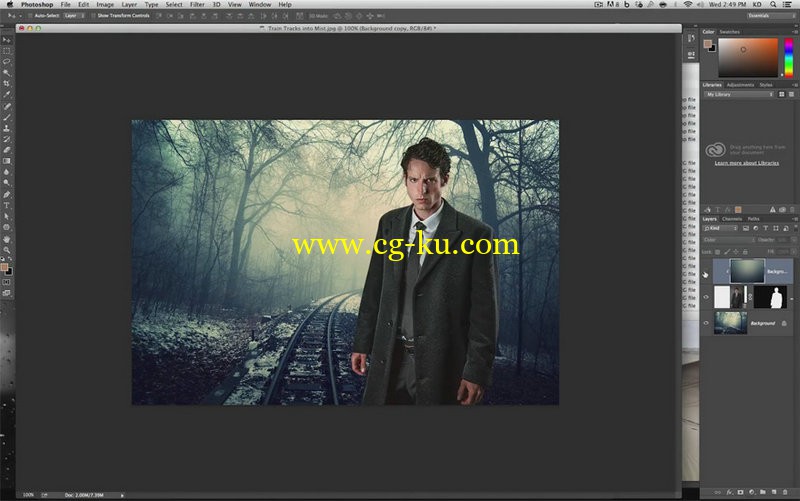Switch to the Paths tab

pyautogui.click(x=754, y=219)
